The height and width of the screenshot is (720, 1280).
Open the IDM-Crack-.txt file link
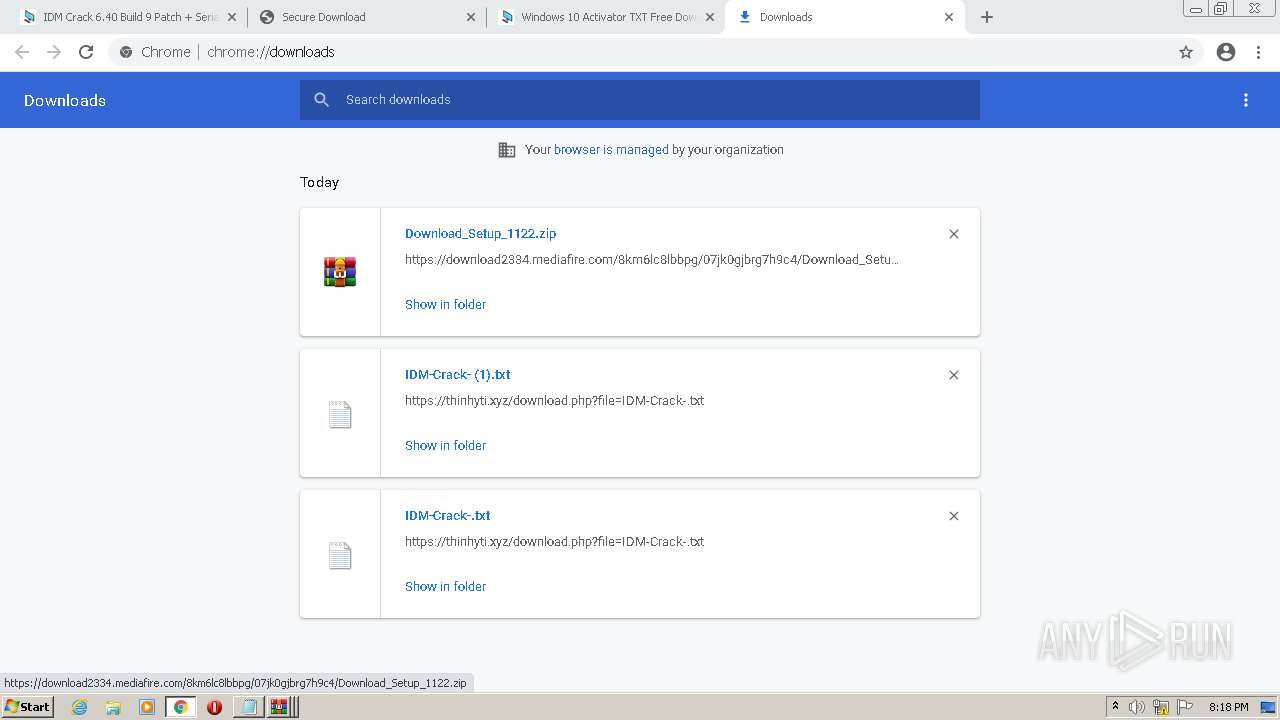tap(447, 516)
